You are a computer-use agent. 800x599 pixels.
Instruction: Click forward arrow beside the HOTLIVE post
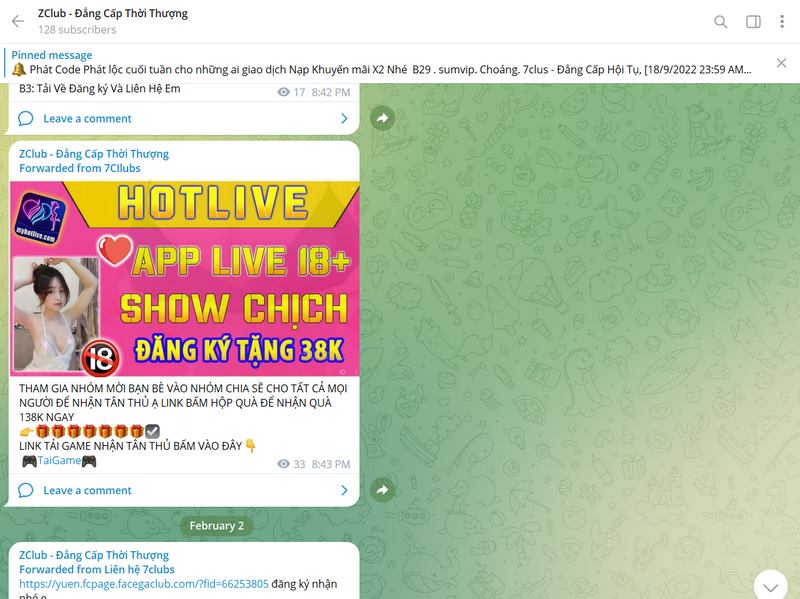tap(381, 490)
